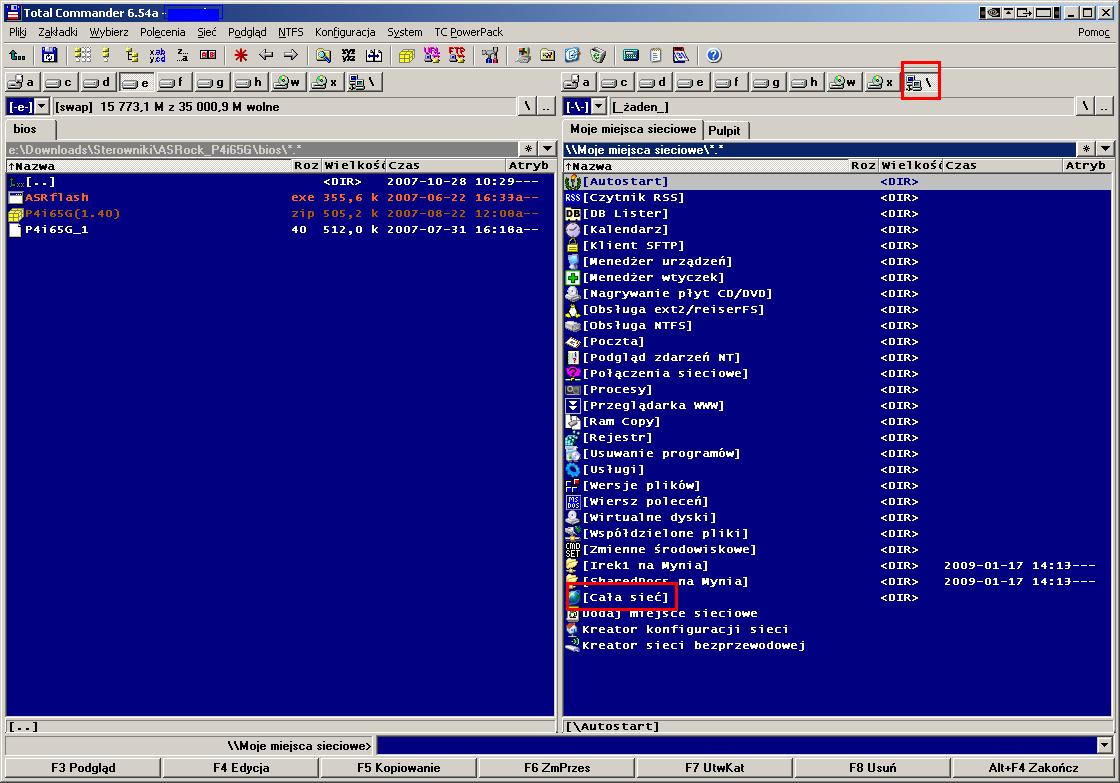Click the Internet Explorer toolbar icon
The height and width of the screenshot is (783, 1120).
[x=572, y=55]
